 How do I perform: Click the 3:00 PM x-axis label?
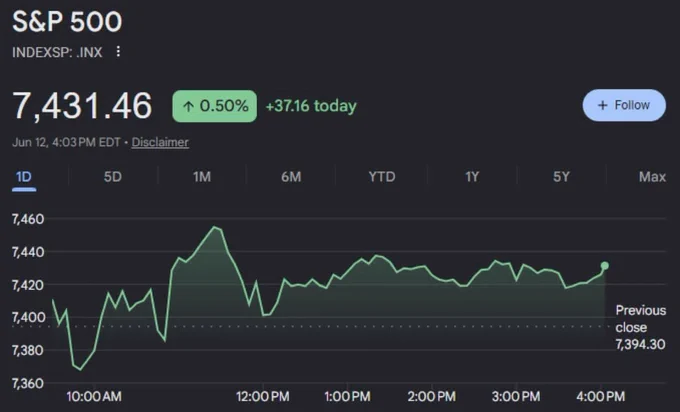pyautogui.click(x=516, y=396)
